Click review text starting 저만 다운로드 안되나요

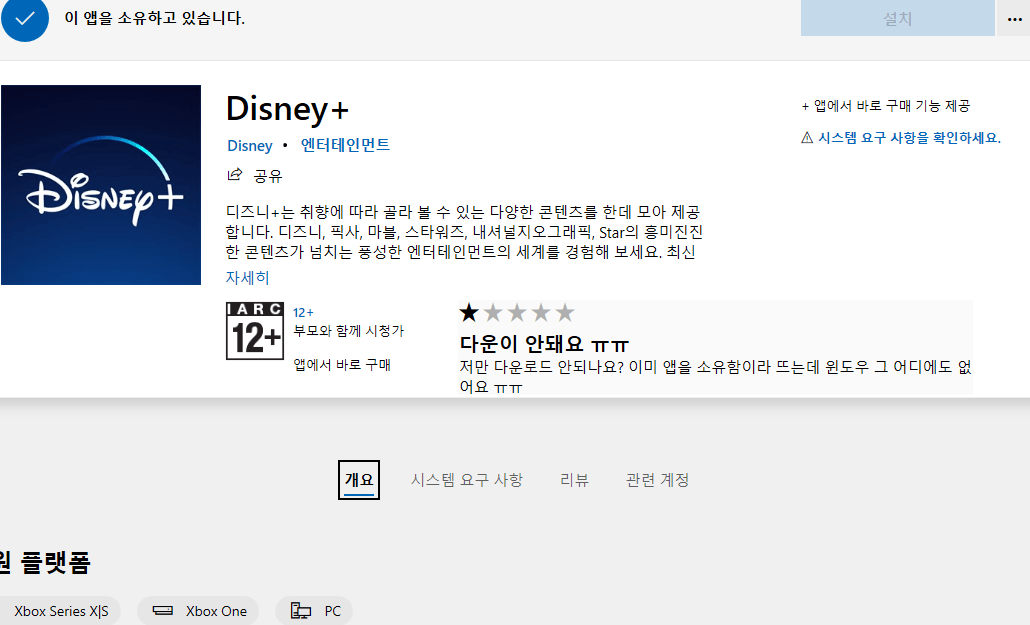coord(715,377)
